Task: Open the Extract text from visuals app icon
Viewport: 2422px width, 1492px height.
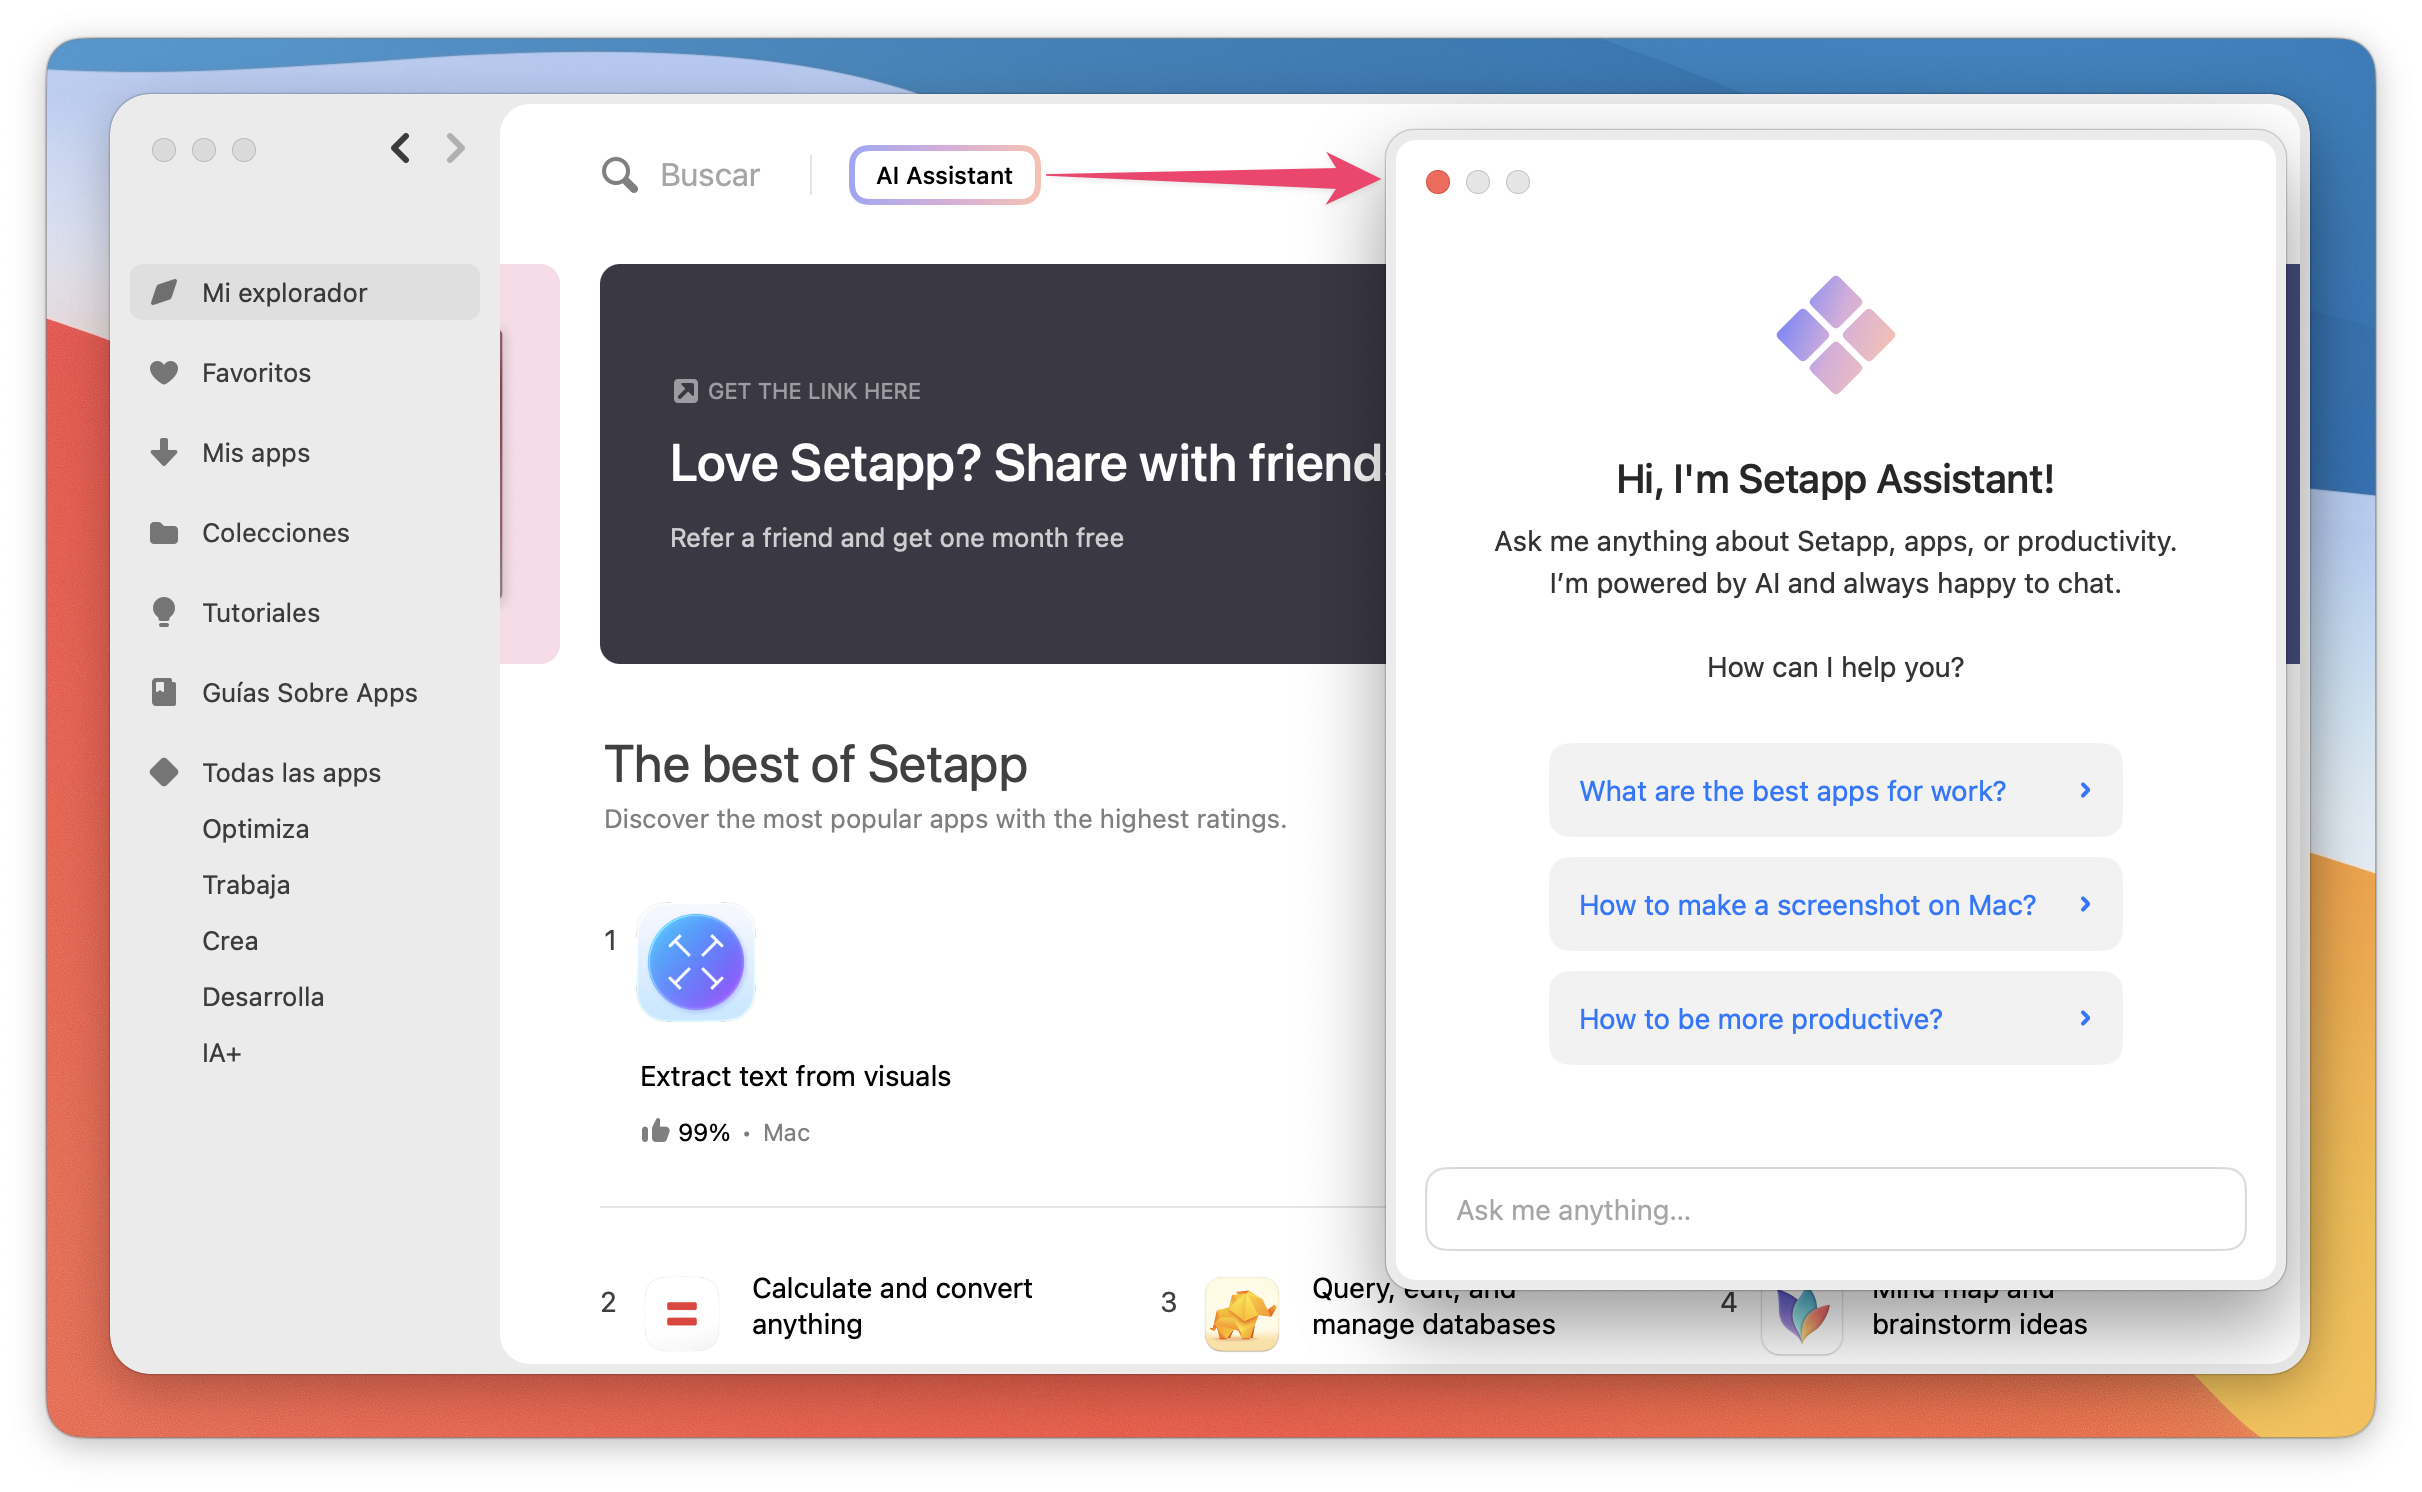Action: 696,962
